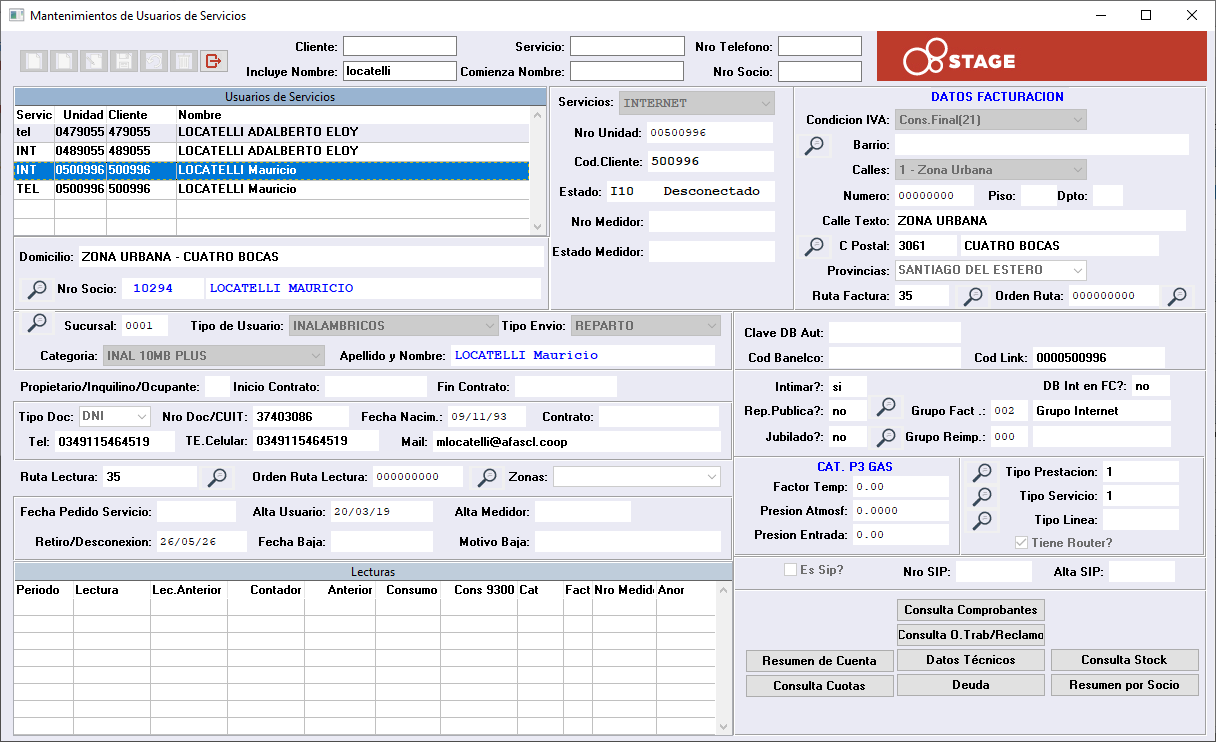Toggle the Es Sip checkbox
This screenshot has width=1216, height=742.
coord(790,570)
